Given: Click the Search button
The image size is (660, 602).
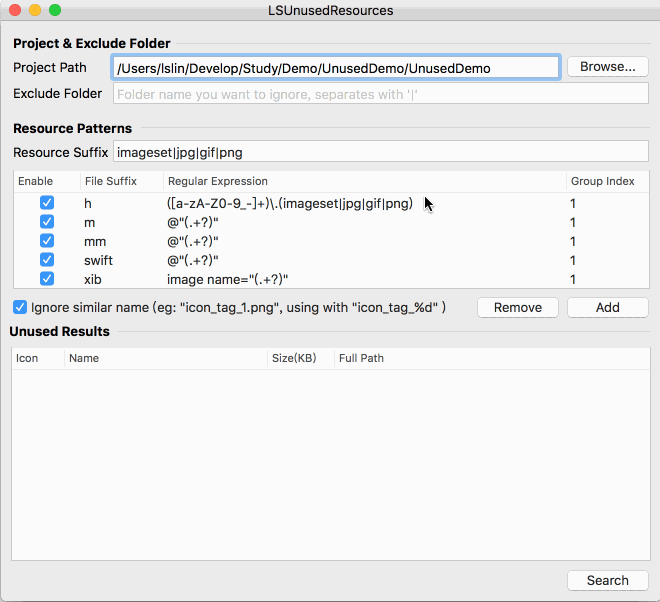Looking at the screenshot, I should (x=607, y=580).
